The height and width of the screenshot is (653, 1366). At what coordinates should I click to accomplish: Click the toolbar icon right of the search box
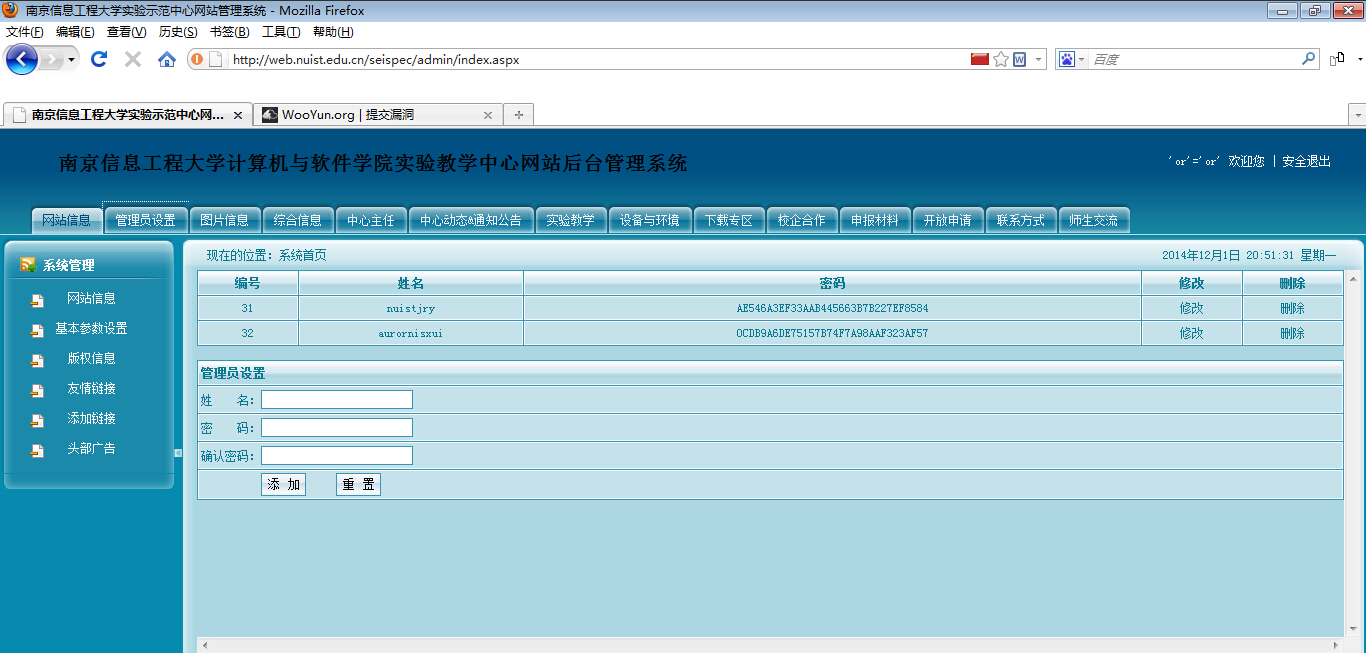click(x=1337, y=59)
